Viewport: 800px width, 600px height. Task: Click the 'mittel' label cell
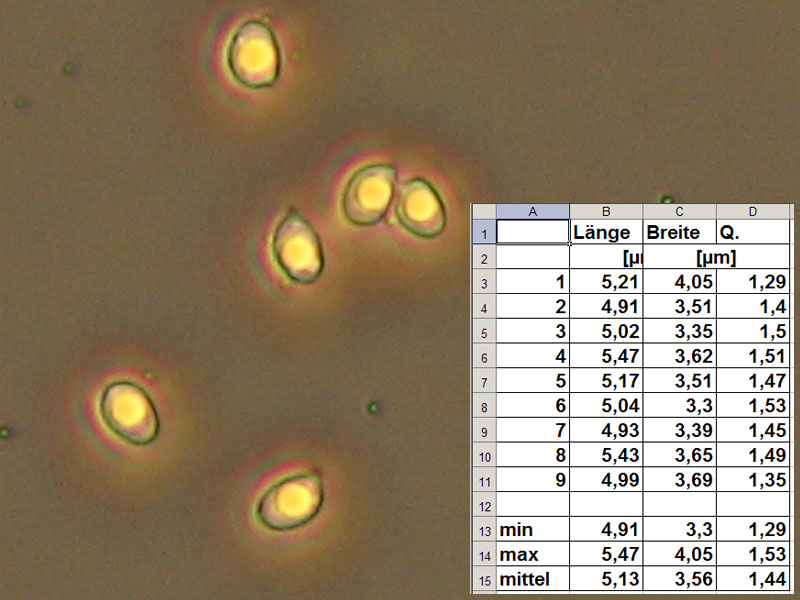(x=532, y=579)
